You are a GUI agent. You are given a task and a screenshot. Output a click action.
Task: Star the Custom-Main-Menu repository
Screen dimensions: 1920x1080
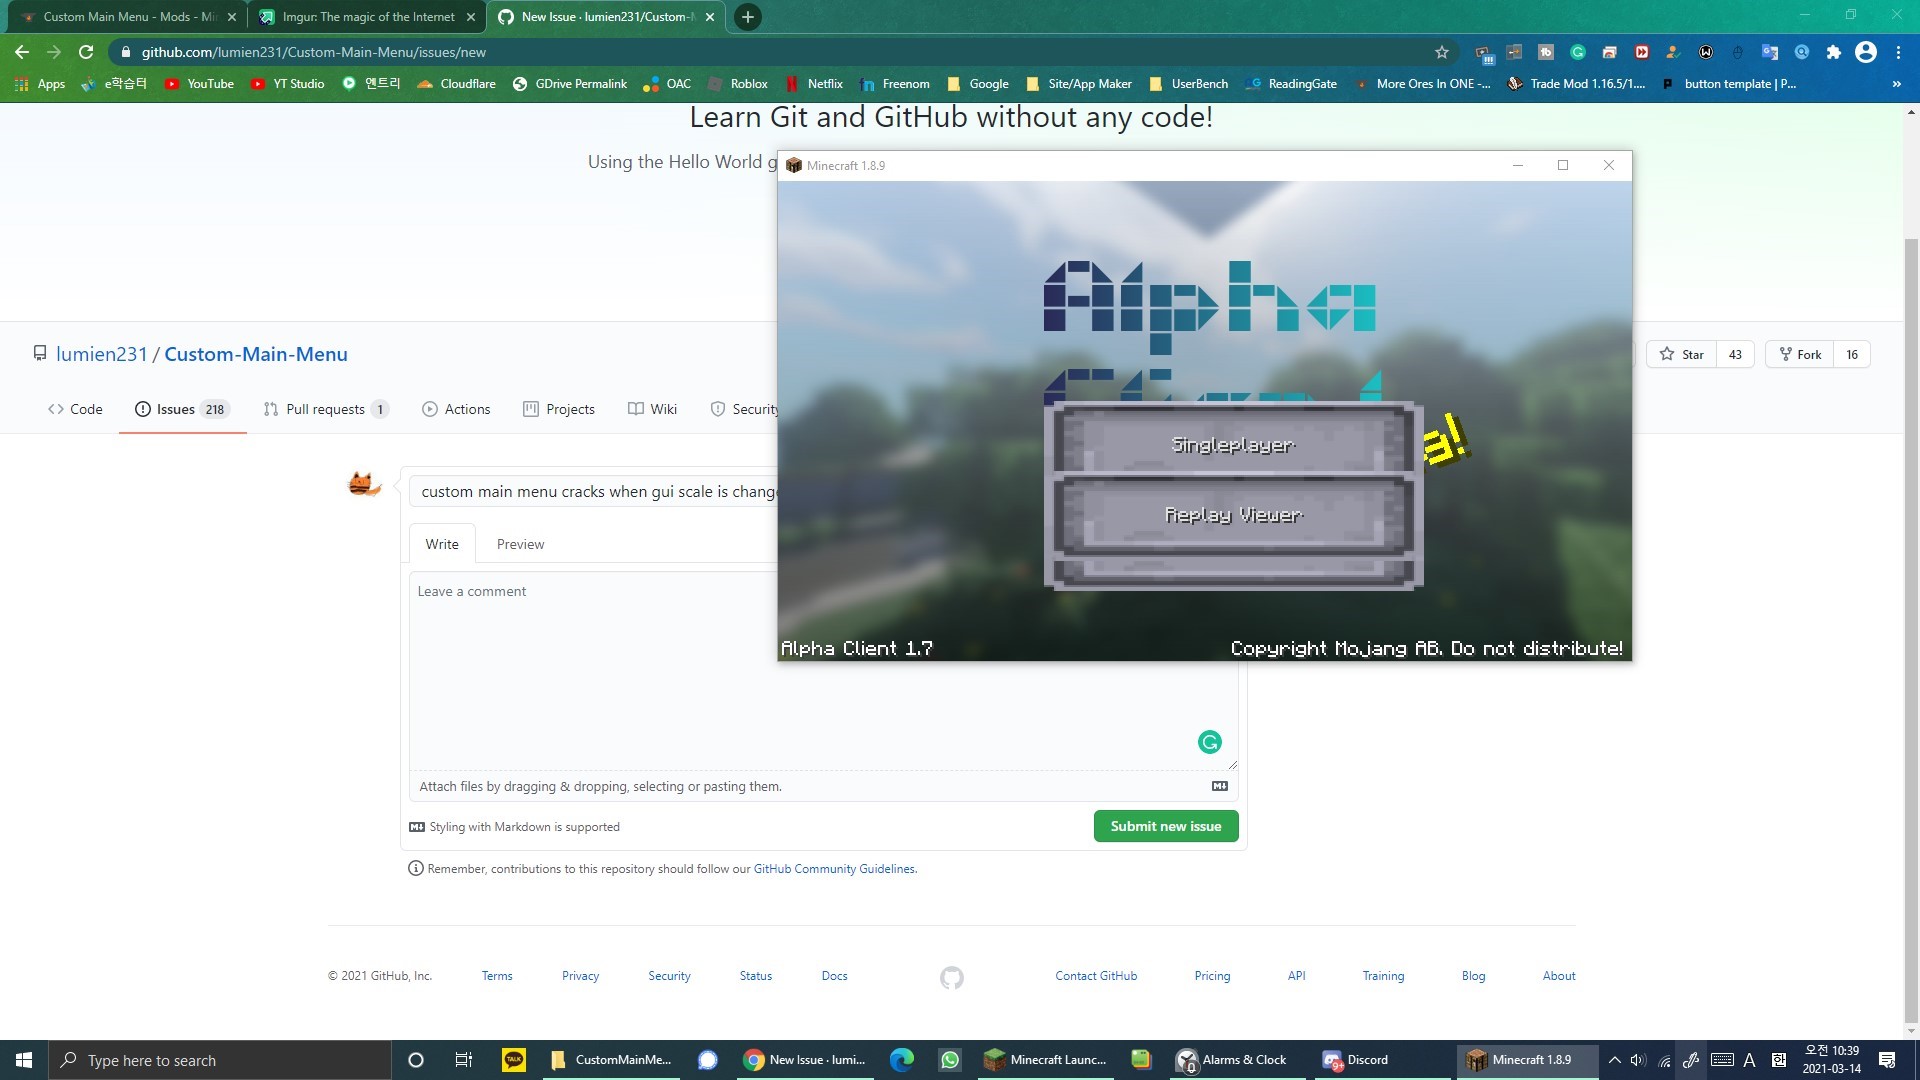coord(1683,354)
